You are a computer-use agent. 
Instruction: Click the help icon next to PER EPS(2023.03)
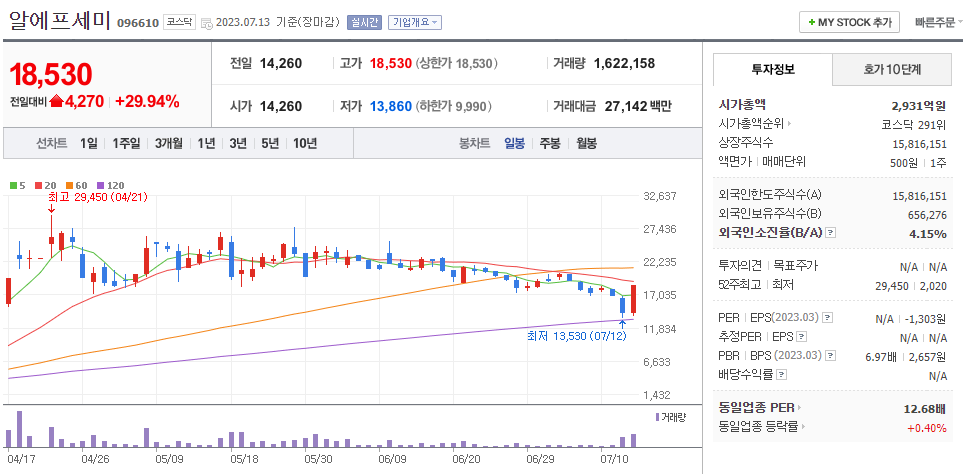point(828,318)
